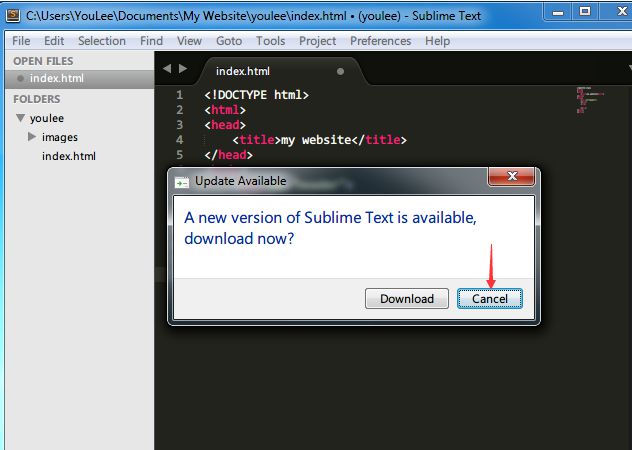
Task: Open the Preferences menu
Action: pos(380,41)
